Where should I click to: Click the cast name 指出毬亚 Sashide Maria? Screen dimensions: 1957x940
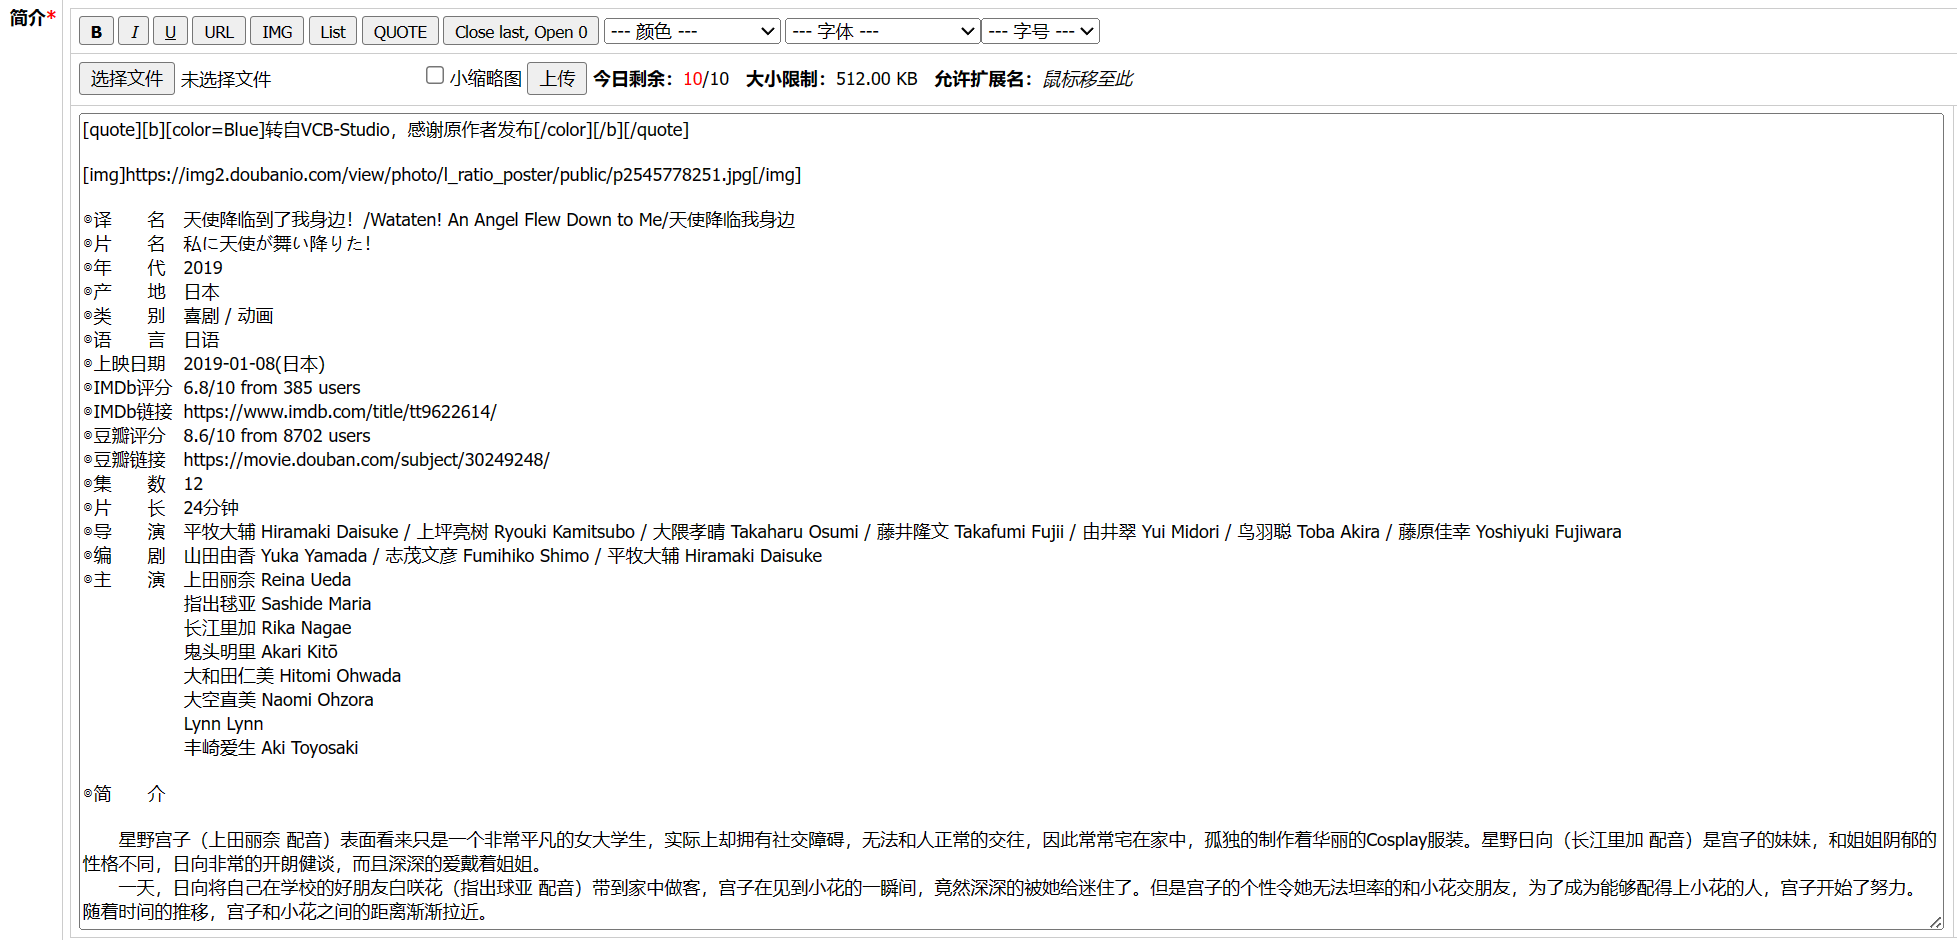click(277, 604)
